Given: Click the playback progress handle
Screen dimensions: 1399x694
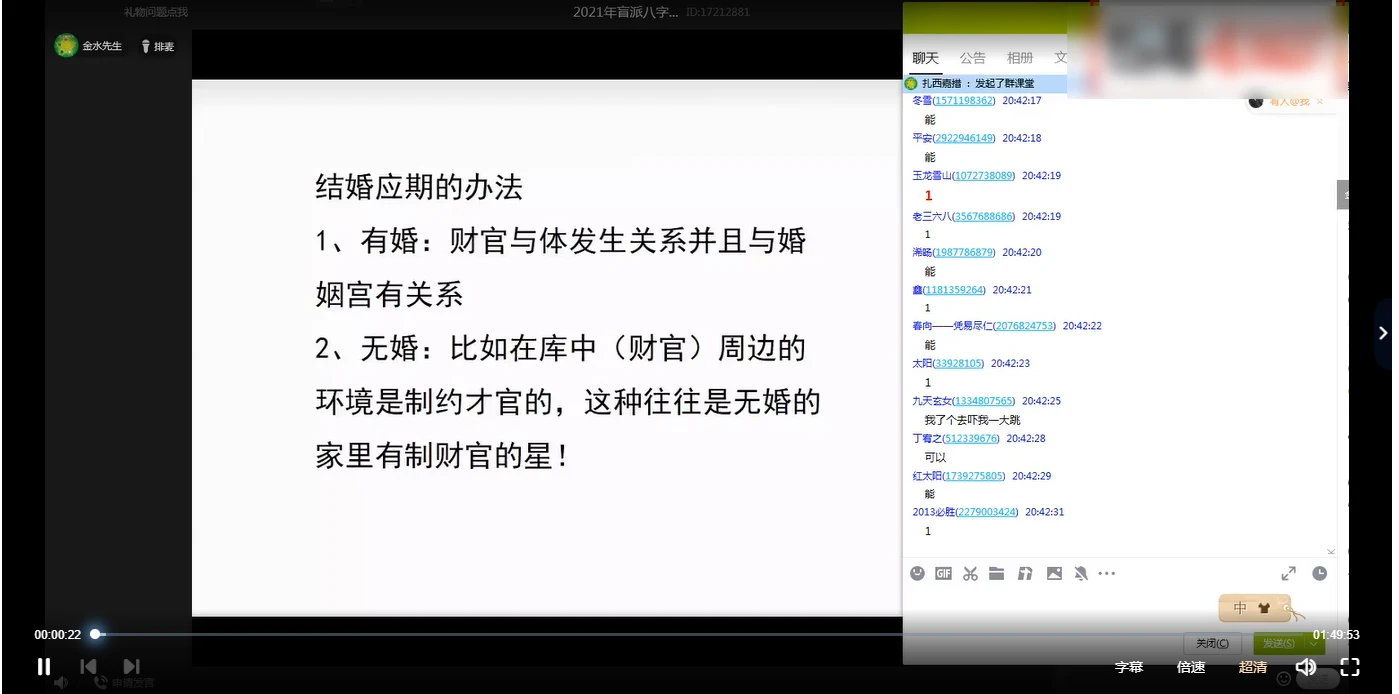Looking at the screenshot, I should tap(95, 634).
